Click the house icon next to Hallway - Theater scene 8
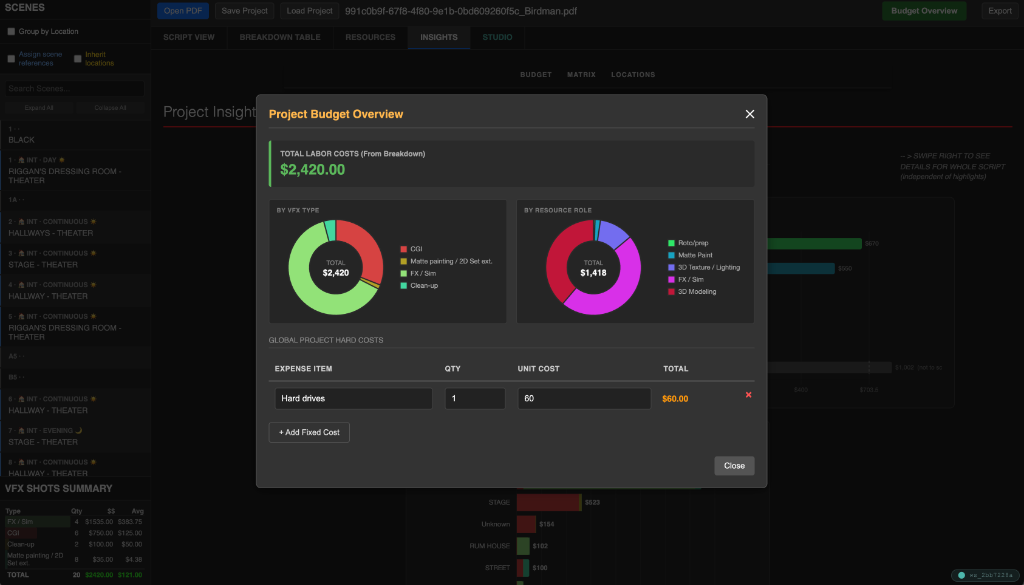Image resolution: width=1024 pixels, height=585 pixels. (x=20, y=462)
